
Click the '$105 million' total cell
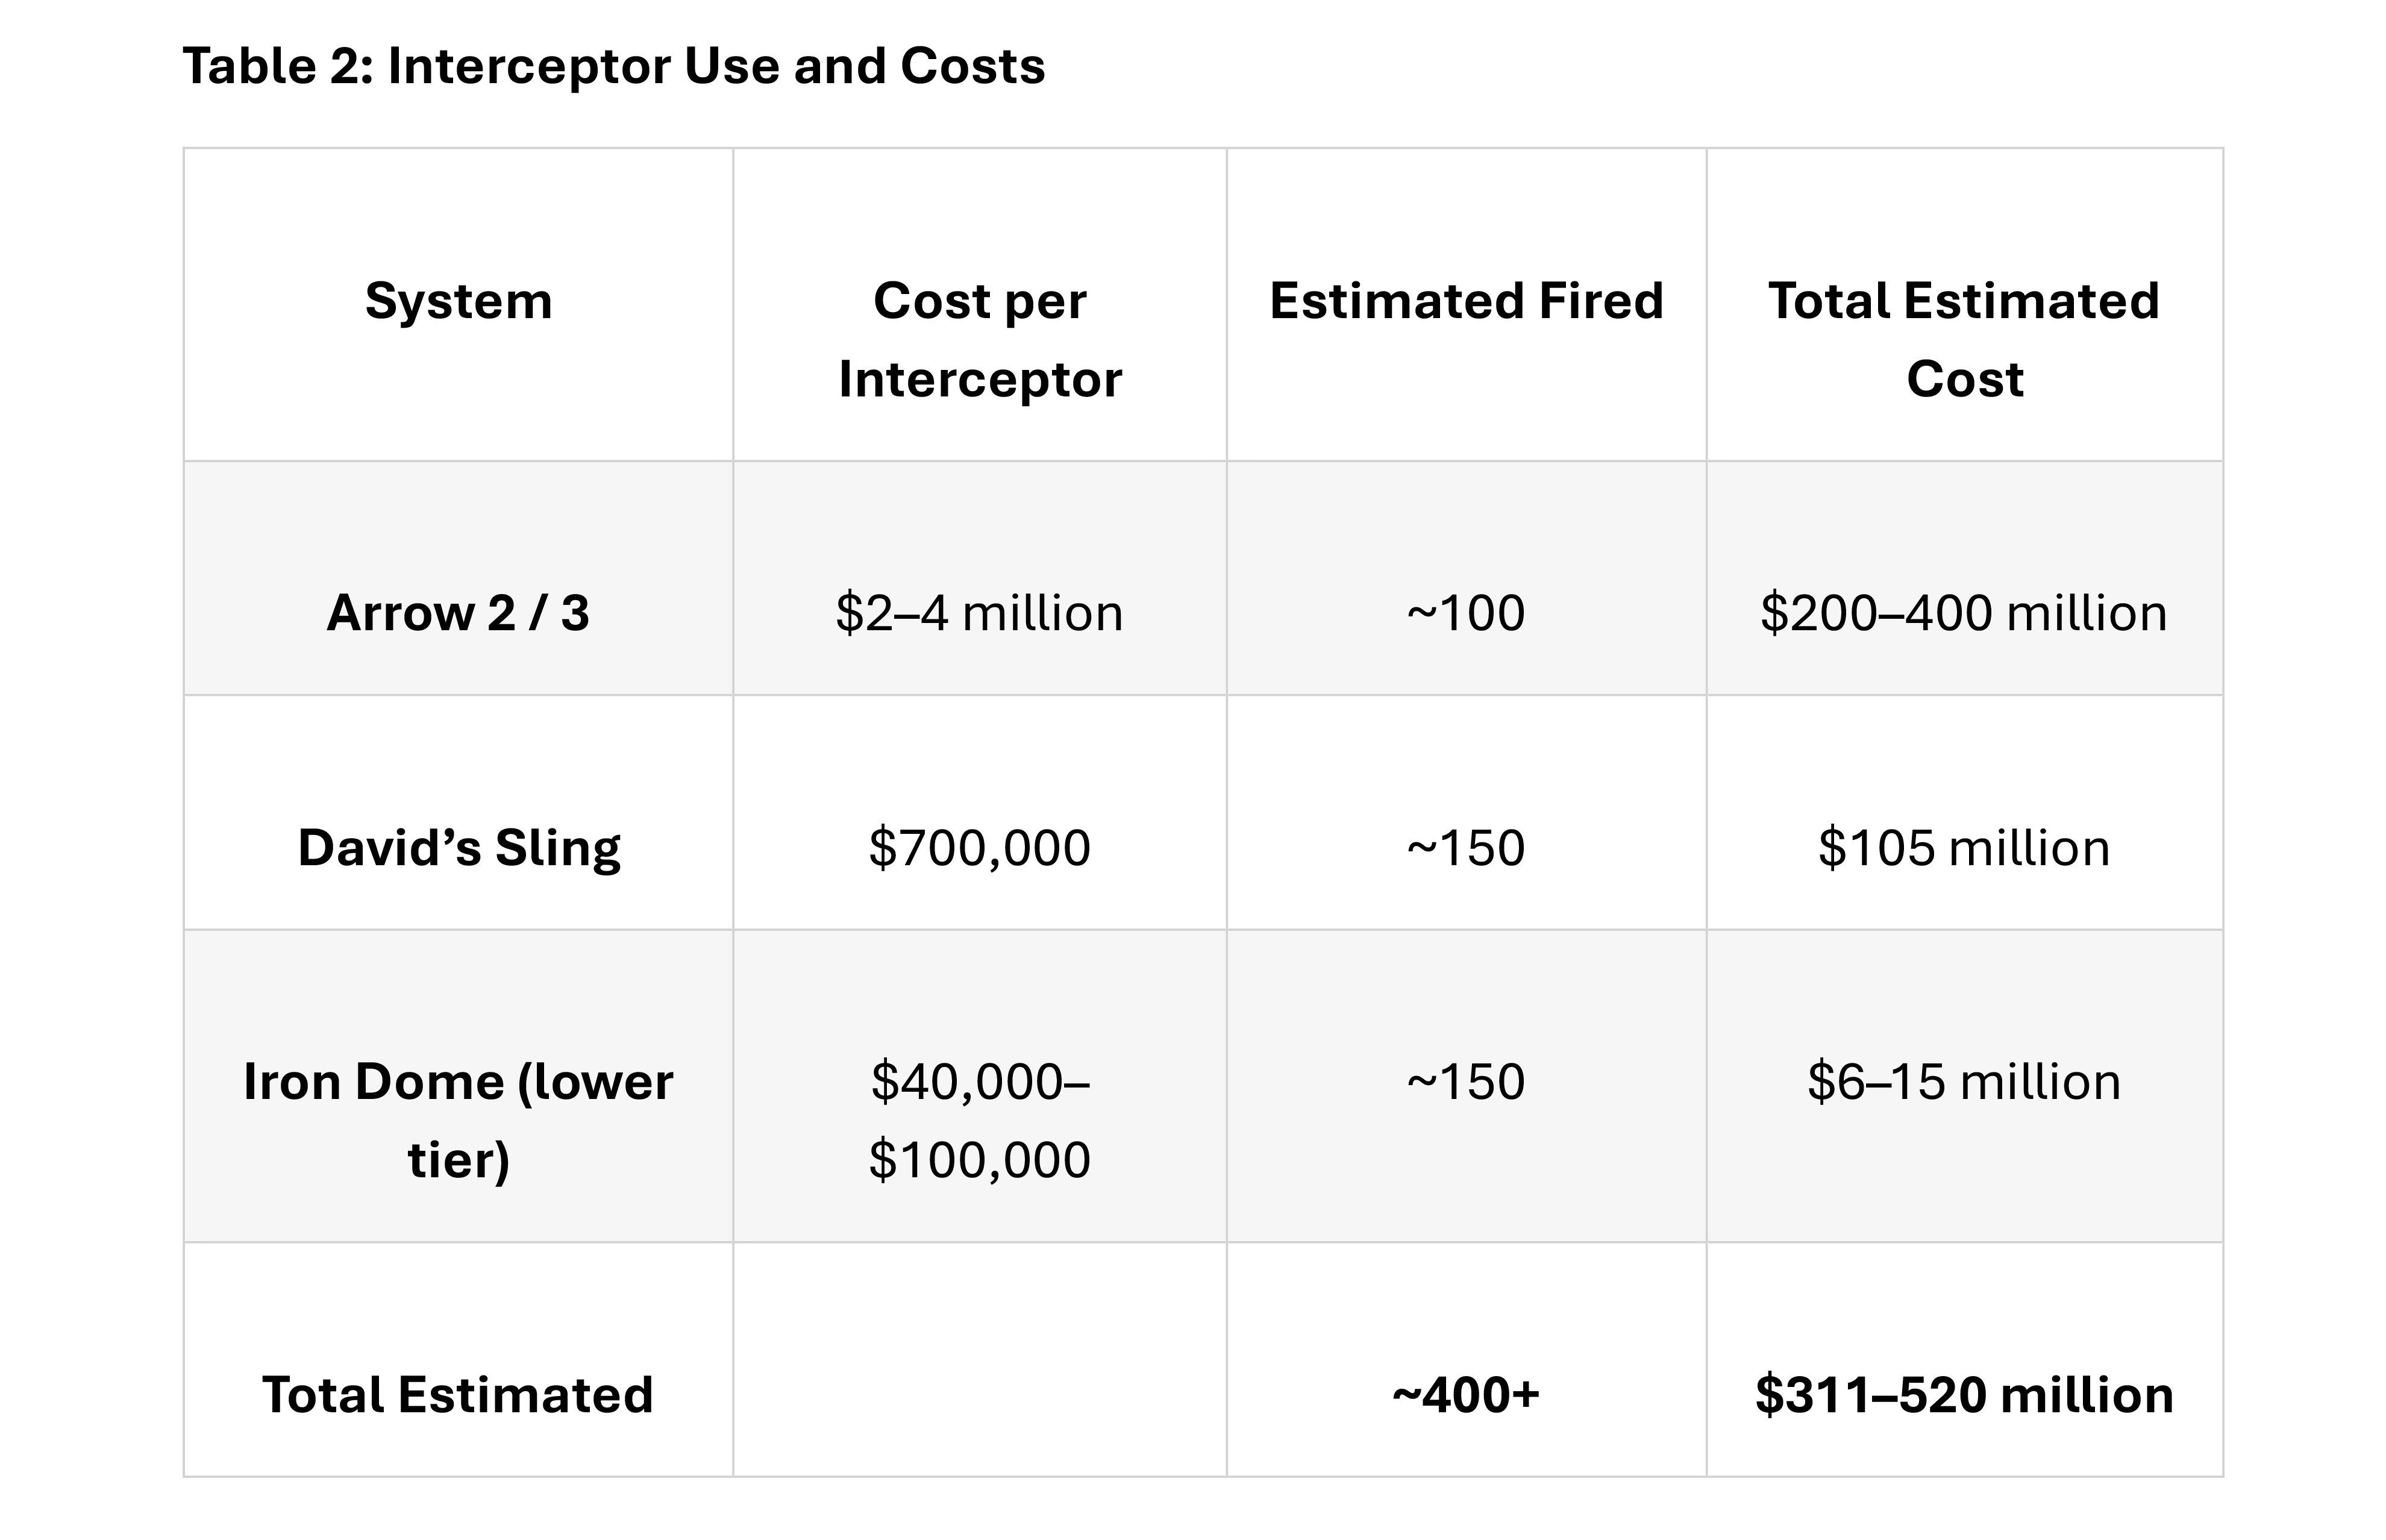click(1964, 848)
